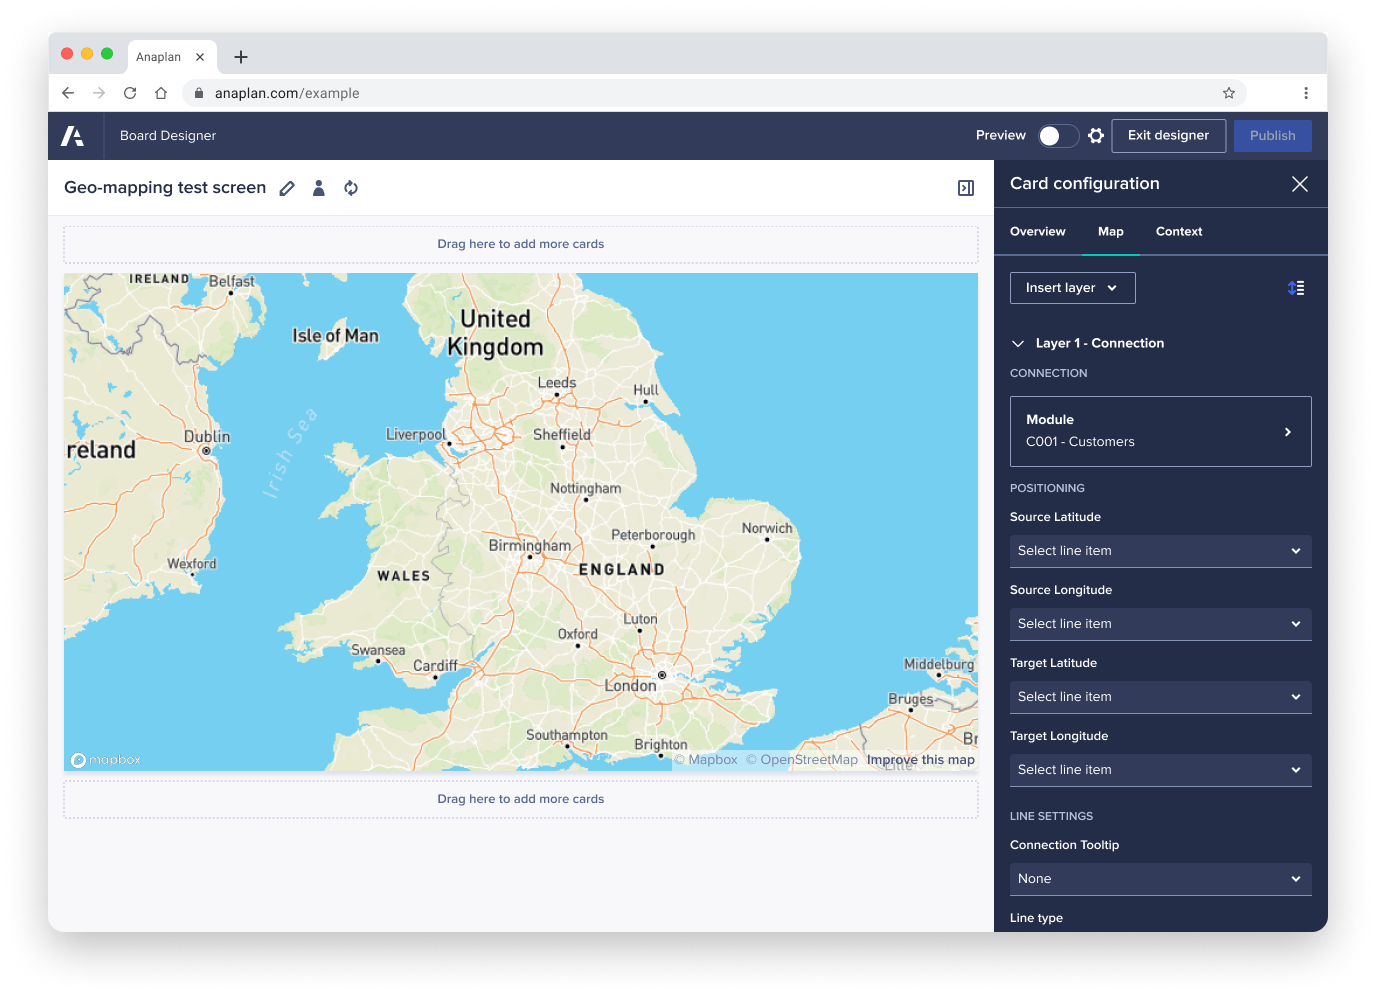Open Connection Tooltip dropdown
Image resolution: width=1376 pixels, height=996 pixels.
click(x=1161, y=879)
